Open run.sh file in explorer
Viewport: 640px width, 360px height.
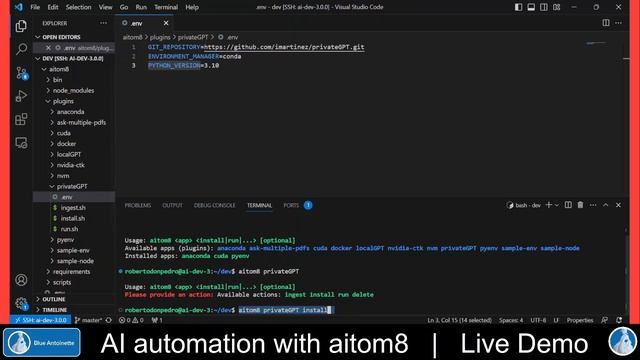tap(74, 229)
